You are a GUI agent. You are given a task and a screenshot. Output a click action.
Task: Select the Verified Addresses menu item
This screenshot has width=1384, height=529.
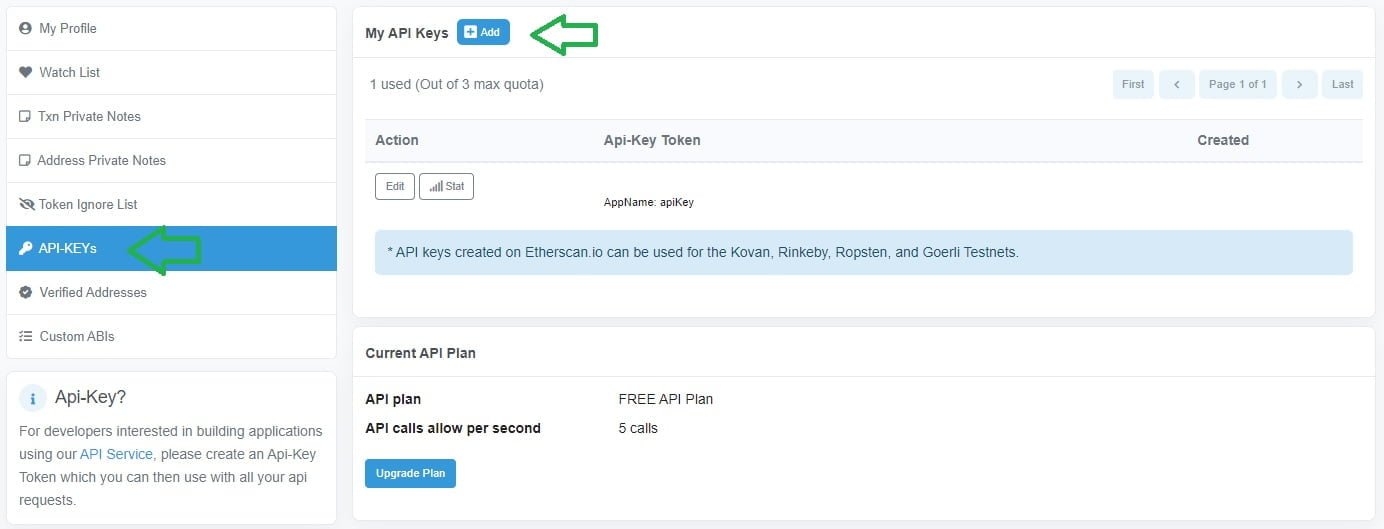(171, 293)
